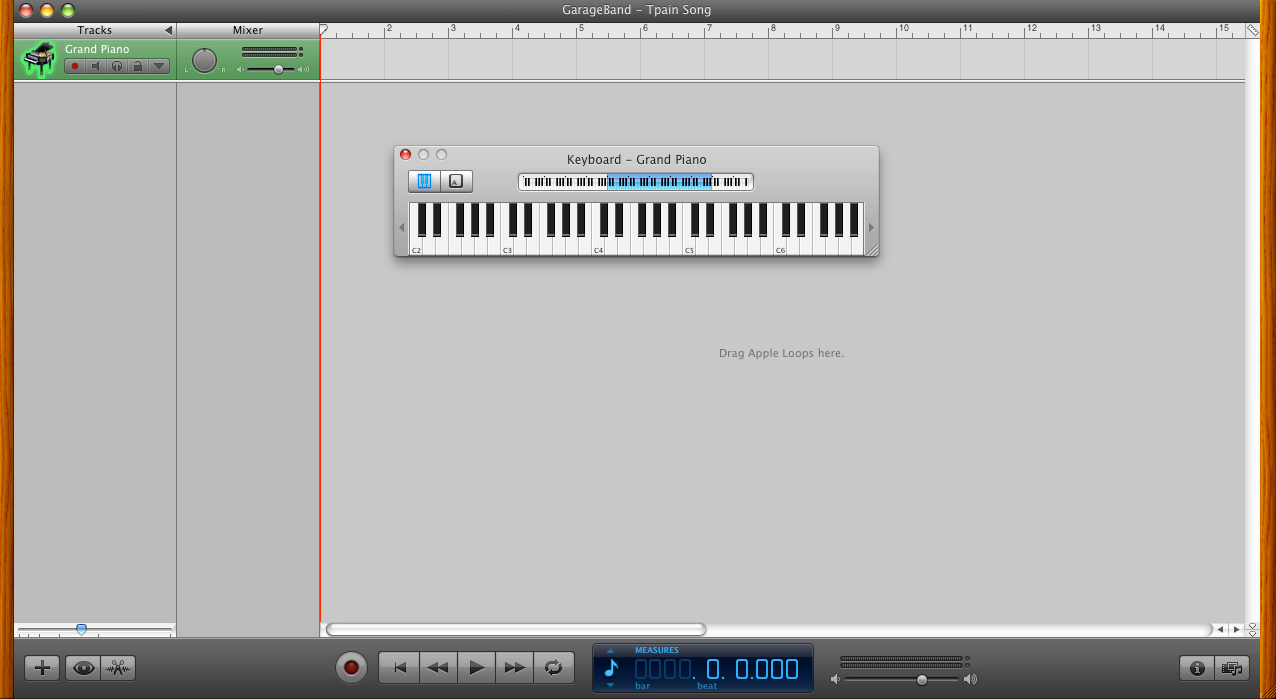Open the Track Editor scissors icon
The width and height of the screenshot is (1276, 699).
click(x=119, y=667)
